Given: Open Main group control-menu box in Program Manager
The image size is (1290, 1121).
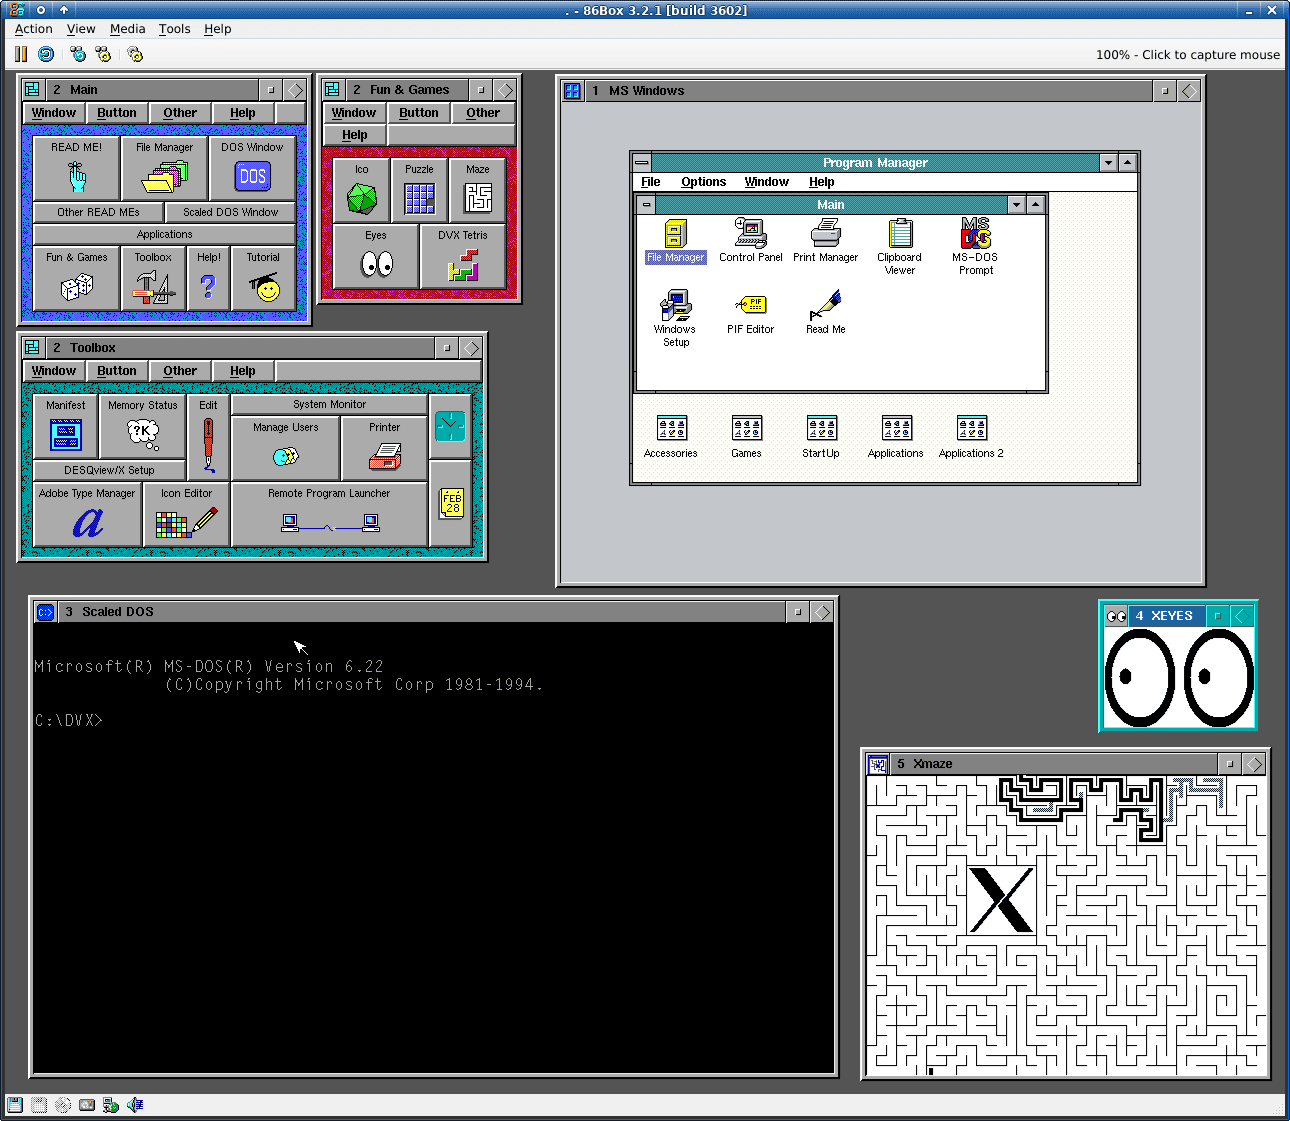Looking at the screenshot, I should coord(646,204).
